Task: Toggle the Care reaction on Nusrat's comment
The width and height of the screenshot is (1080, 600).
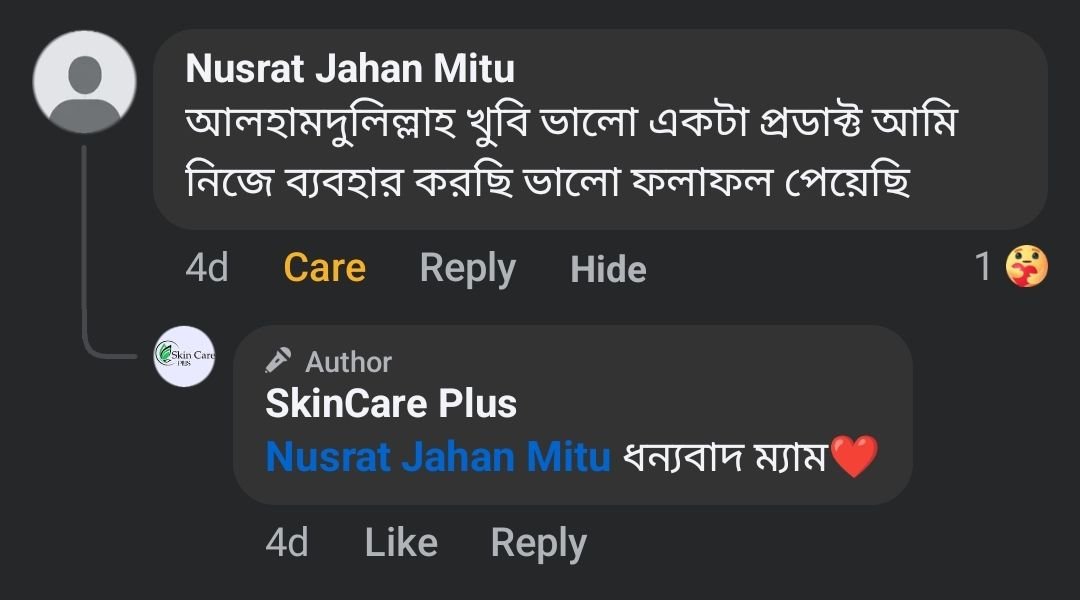Action: coord(324,268)
